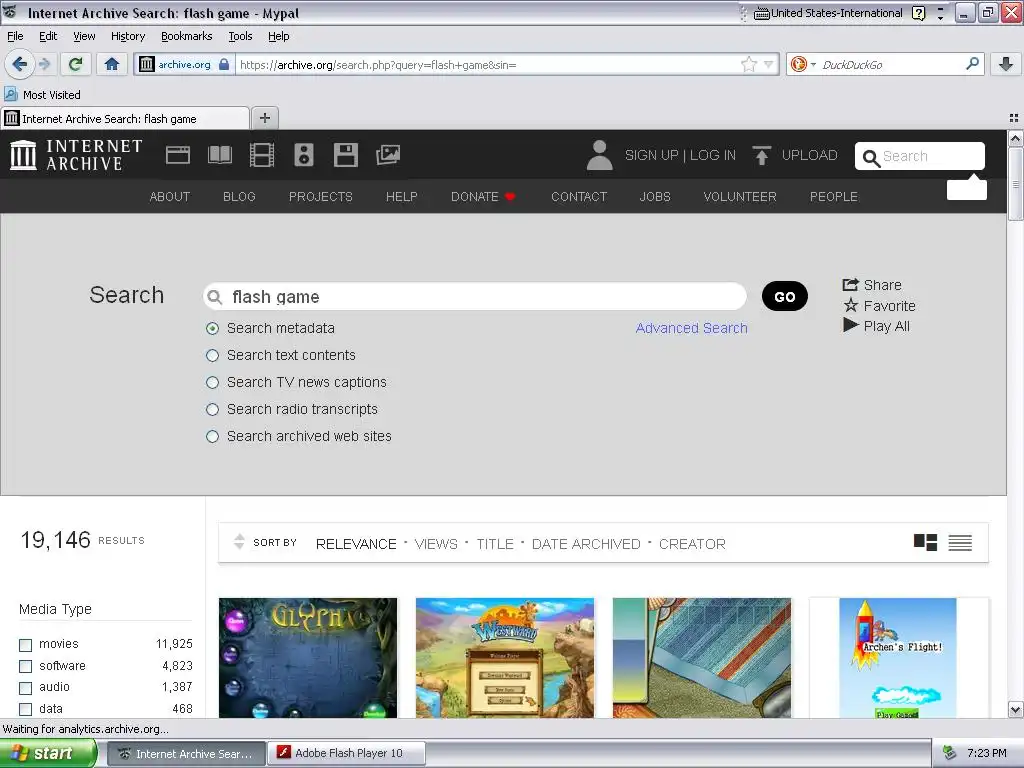1024x768 pixels.
Task: Open the Web (Wayback) icon in the Archive header
Action: click(x=178, y=155)
